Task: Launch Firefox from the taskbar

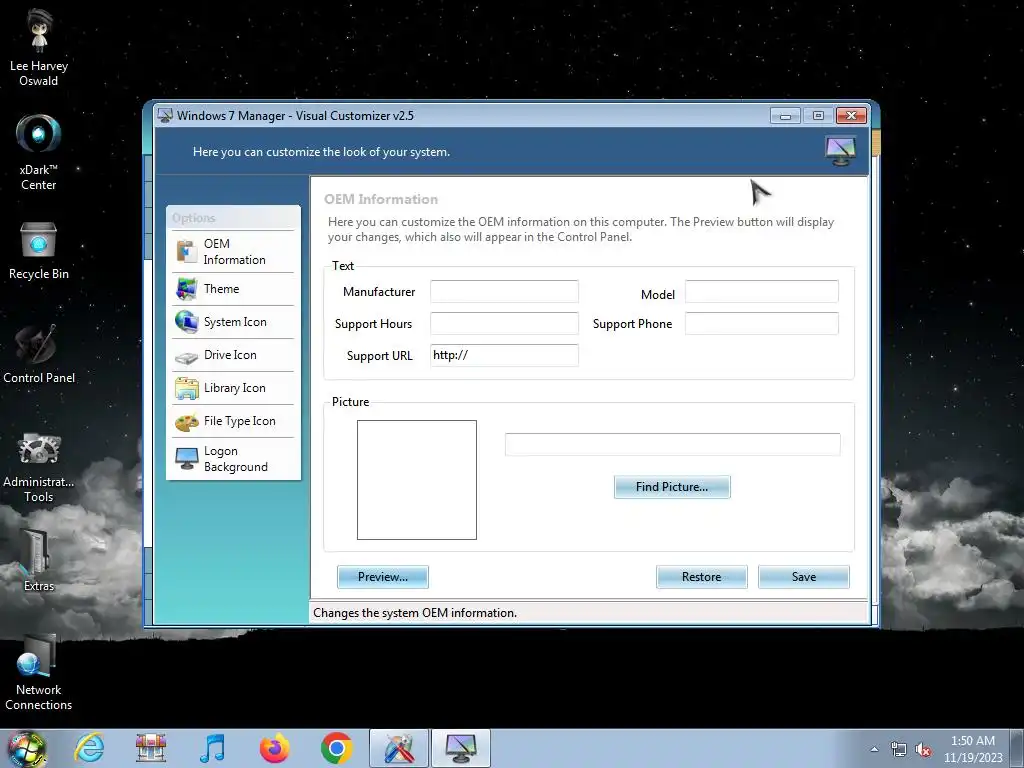Action: click(274, 748)
